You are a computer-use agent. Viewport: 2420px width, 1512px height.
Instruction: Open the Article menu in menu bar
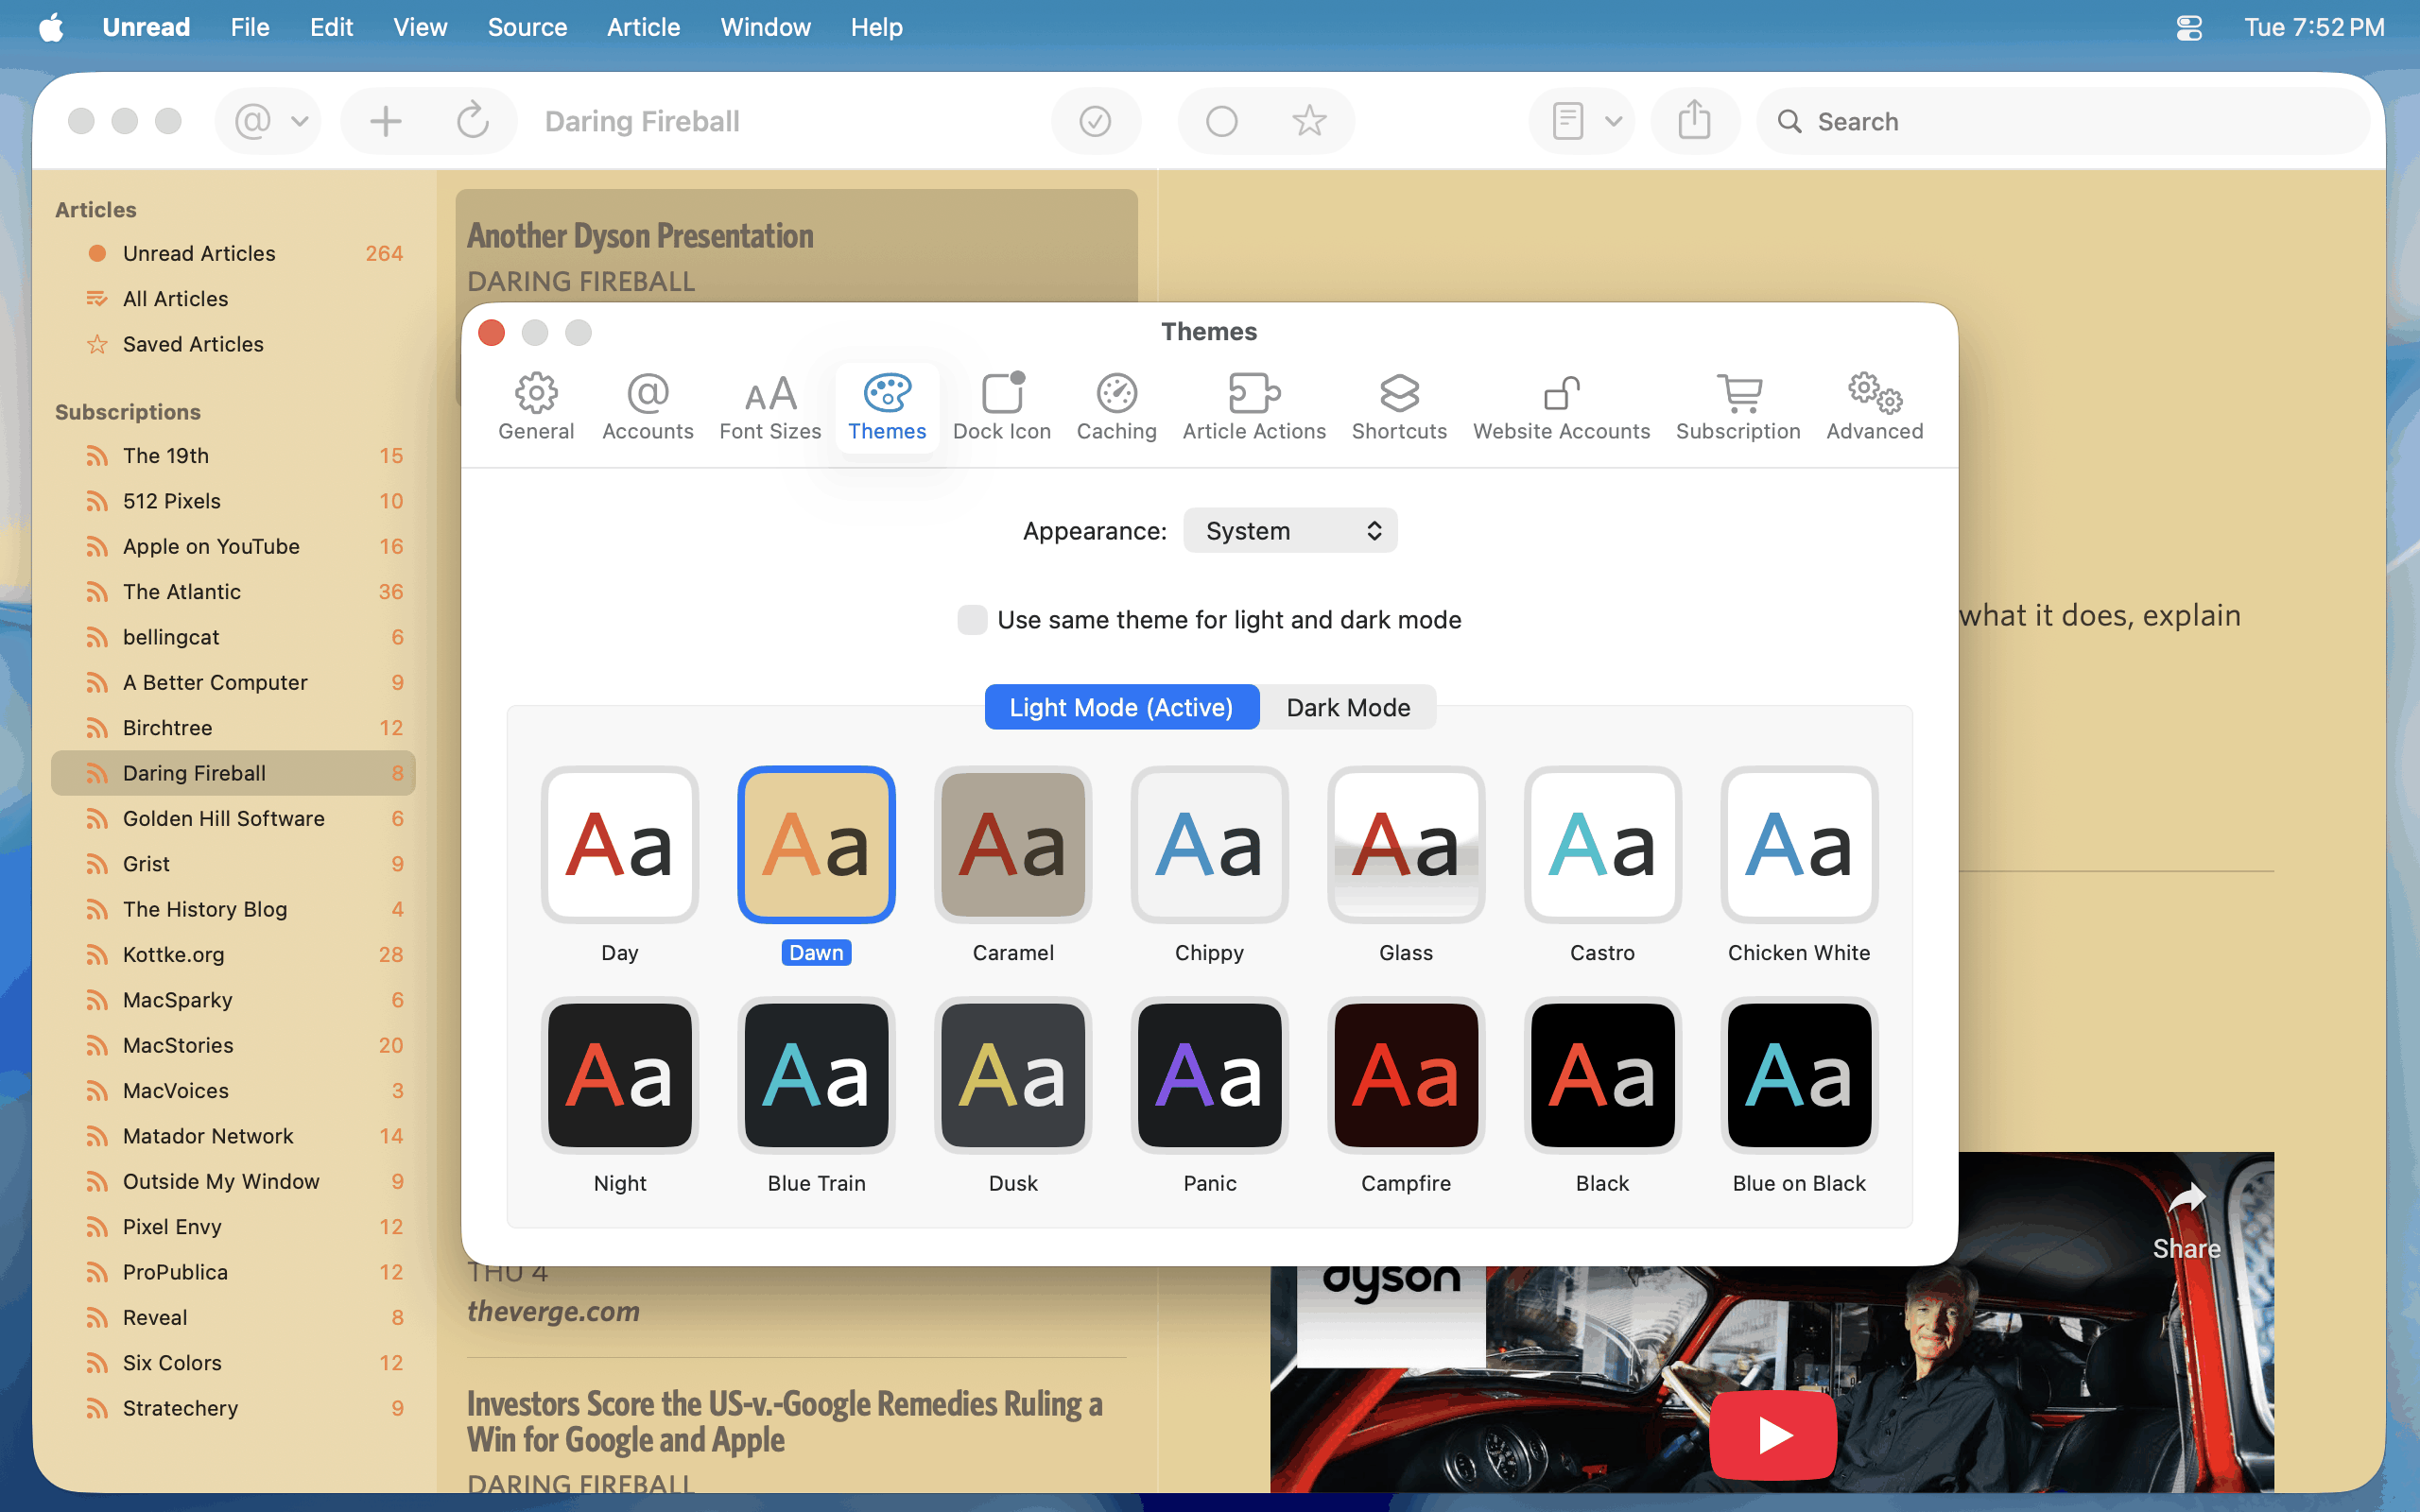click(x=643, y=27)
